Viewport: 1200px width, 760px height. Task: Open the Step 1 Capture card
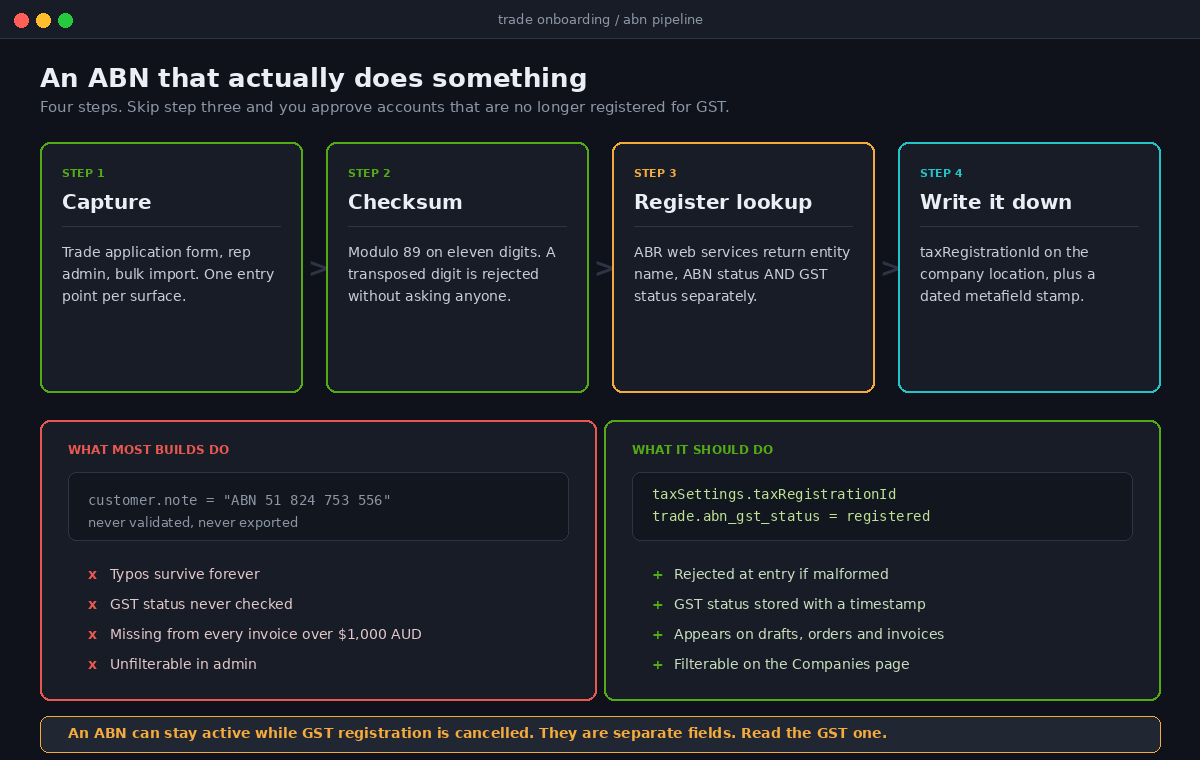(x=171, y=267)
